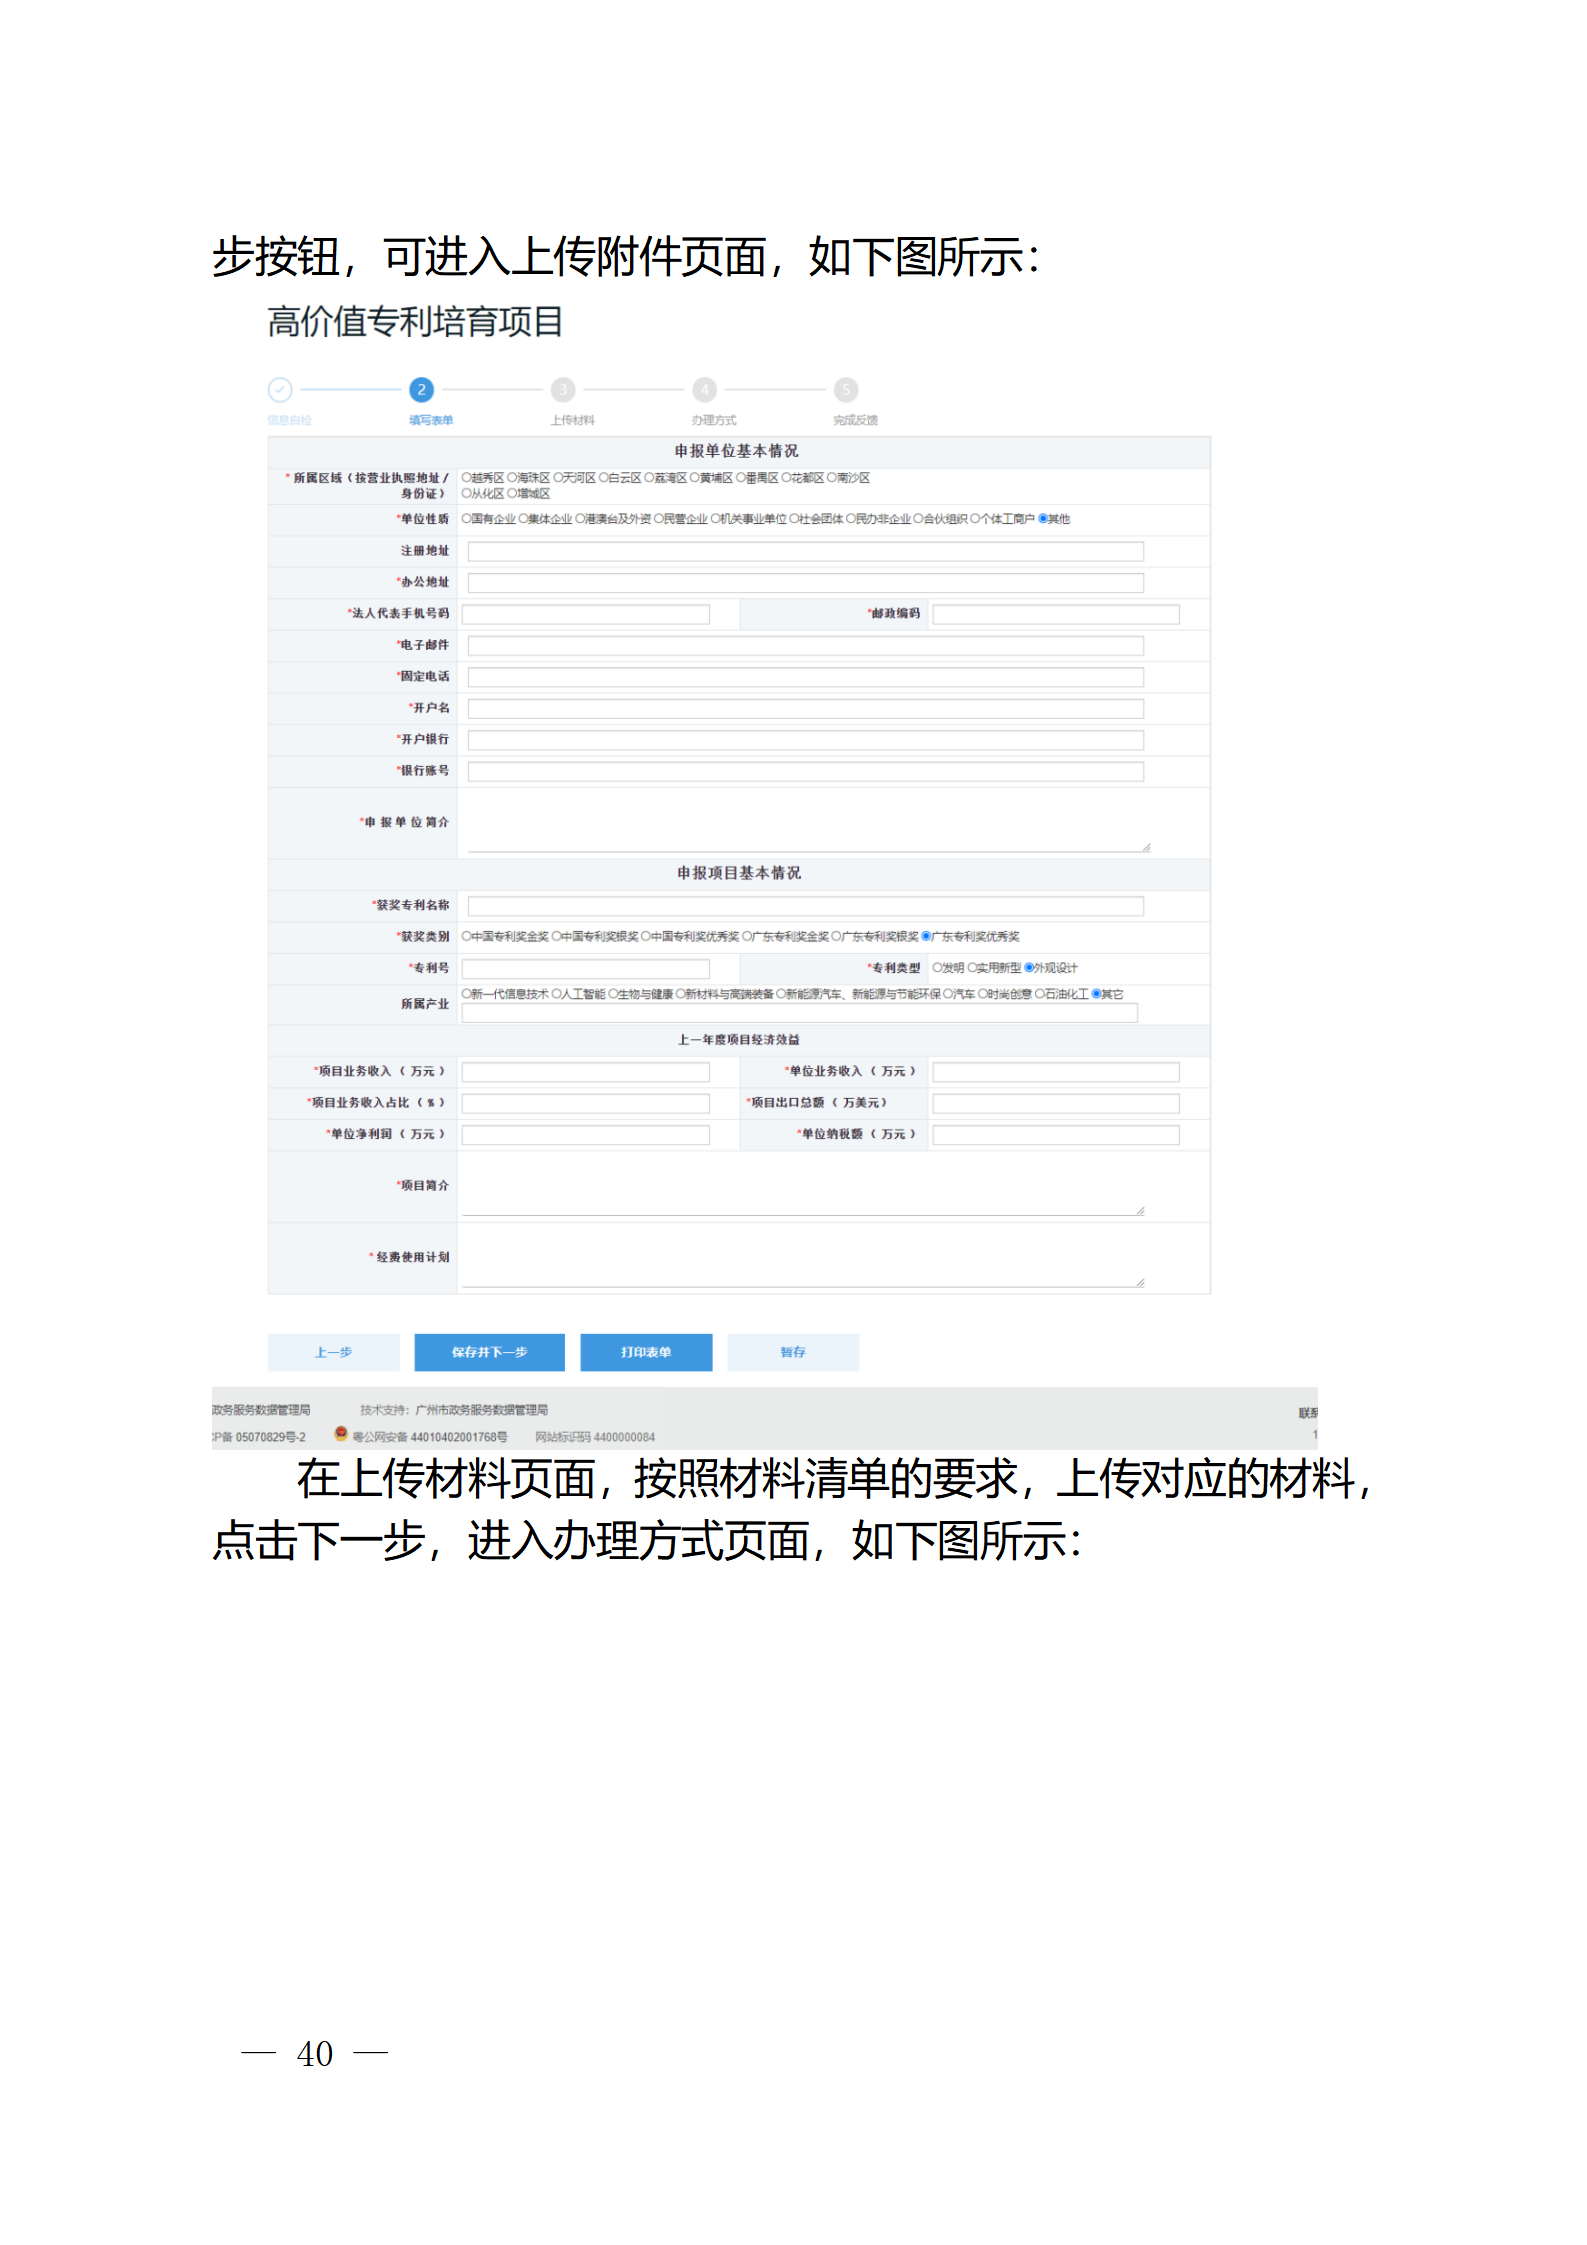Screen dimensions: 1587x2245
Task: Click the 填写表单 step label
Action: click(x=431, y=420)
